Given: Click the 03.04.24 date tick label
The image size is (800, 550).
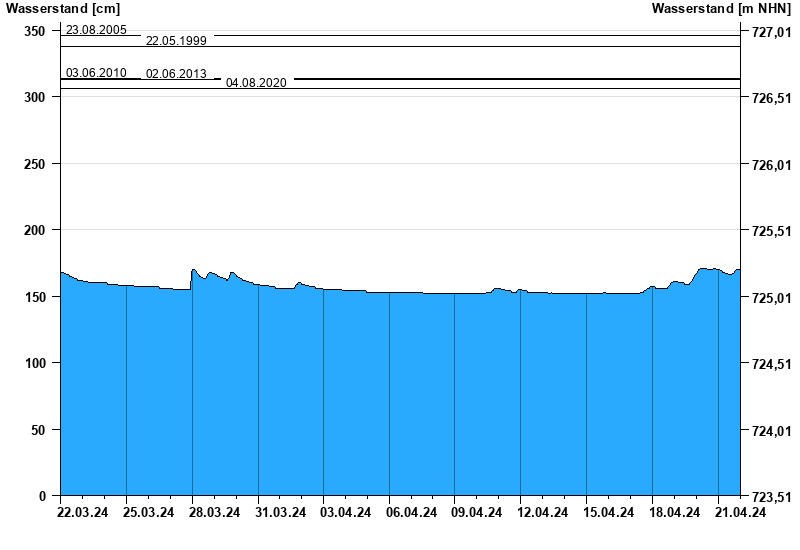Looking at the screenshot, I should pos(346,513).
